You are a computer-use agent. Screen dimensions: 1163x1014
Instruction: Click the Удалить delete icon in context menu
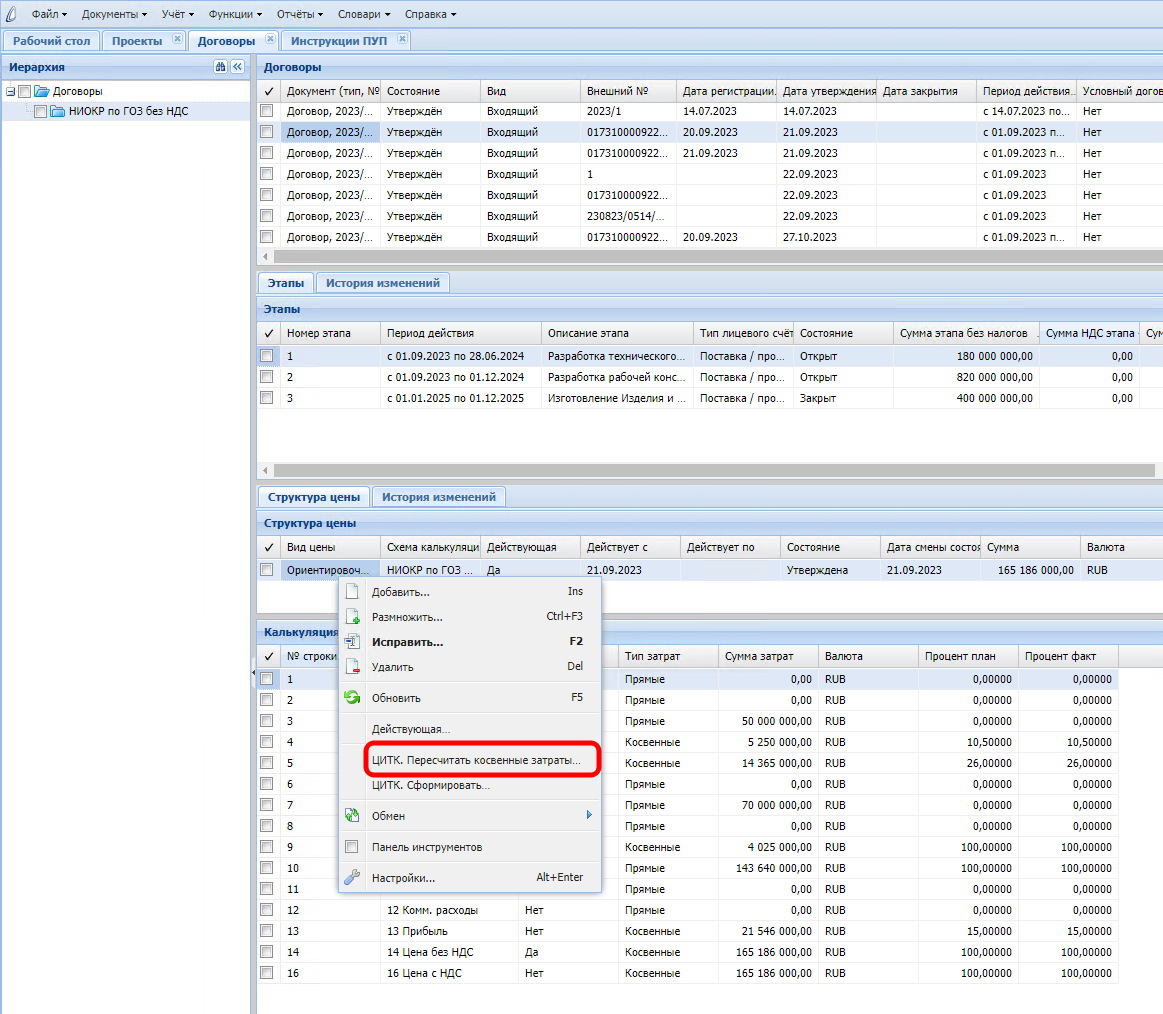[x=352, y=667]
